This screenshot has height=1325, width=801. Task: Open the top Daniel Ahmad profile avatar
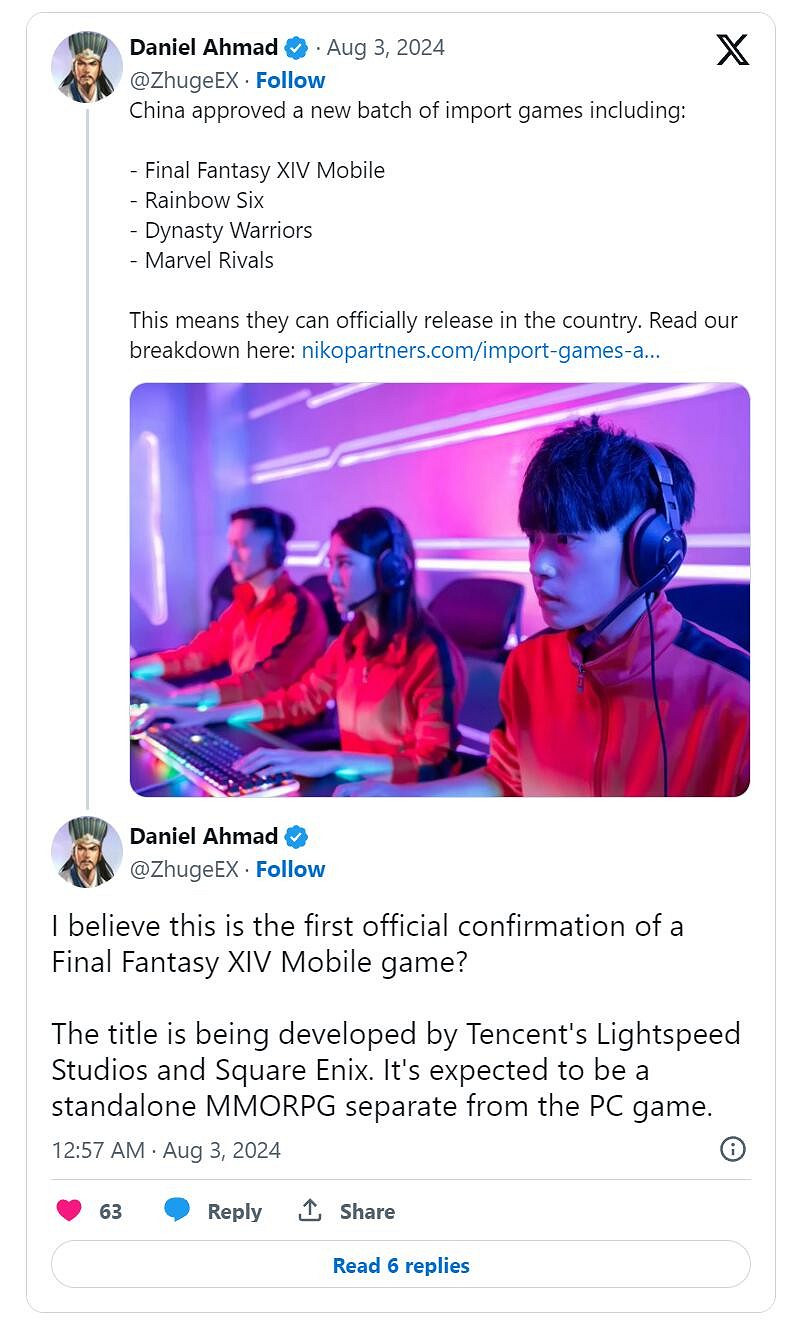[x=87, y=67]
